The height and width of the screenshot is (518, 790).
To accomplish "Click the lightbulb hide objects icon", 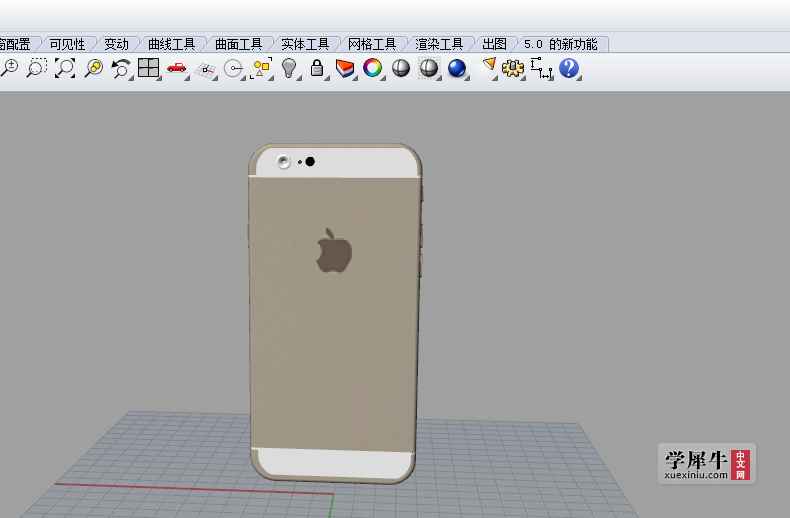I will [x=289, y=68].
